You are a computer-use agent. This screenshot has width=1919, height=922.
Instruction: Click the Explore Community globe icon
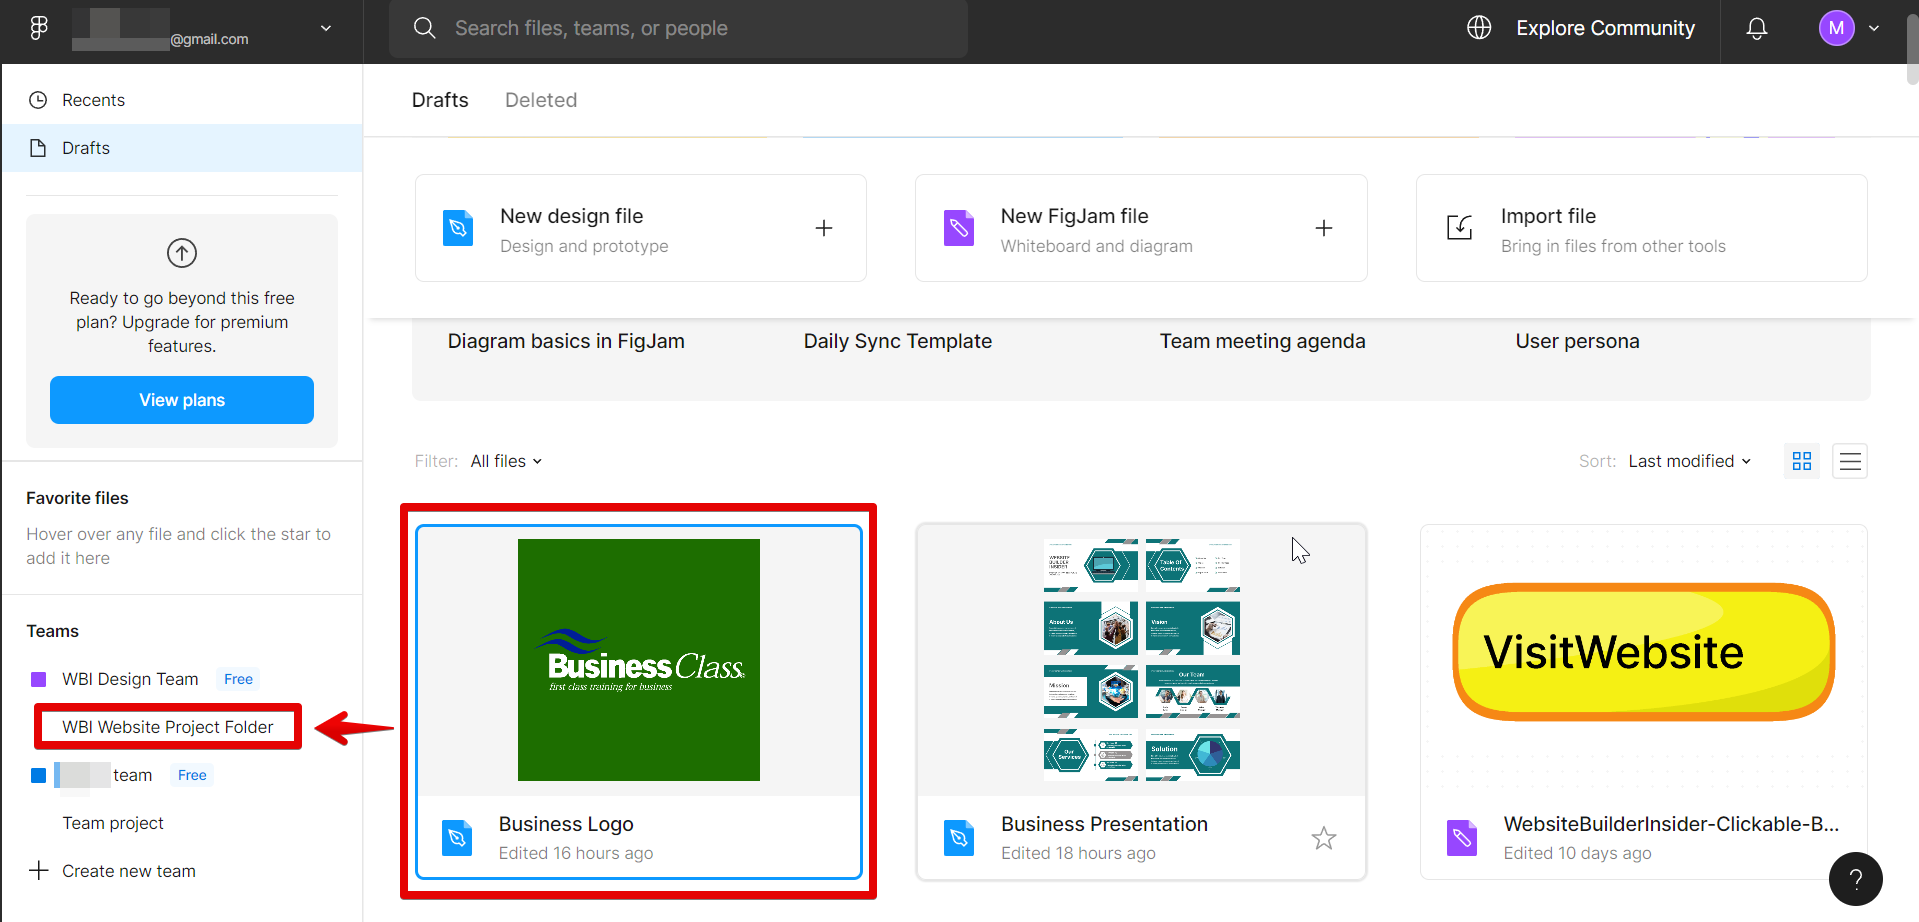pos(1479,28)
